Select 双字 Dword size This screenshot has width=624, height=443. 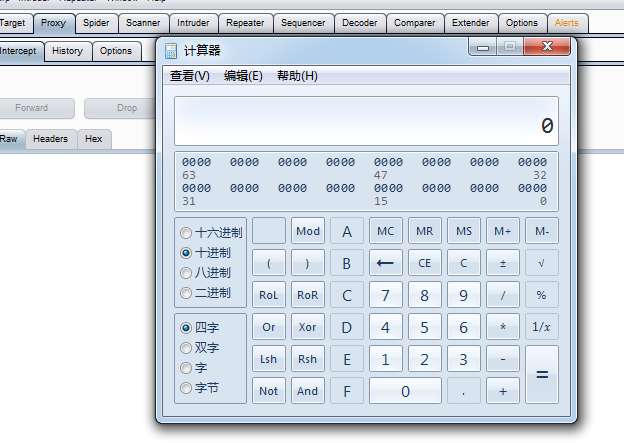point(199,347)
